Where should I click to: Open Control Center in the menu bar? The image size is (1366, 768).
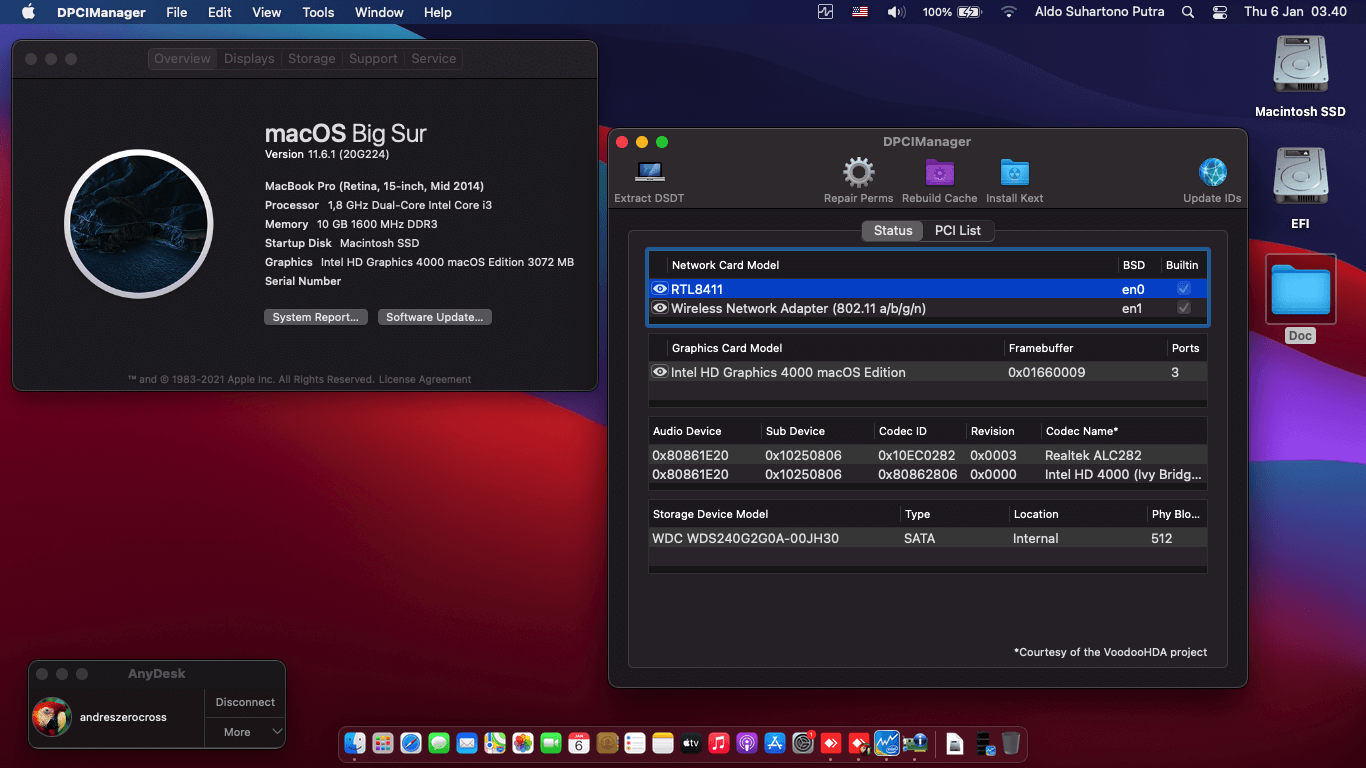tap(1220, 12)
